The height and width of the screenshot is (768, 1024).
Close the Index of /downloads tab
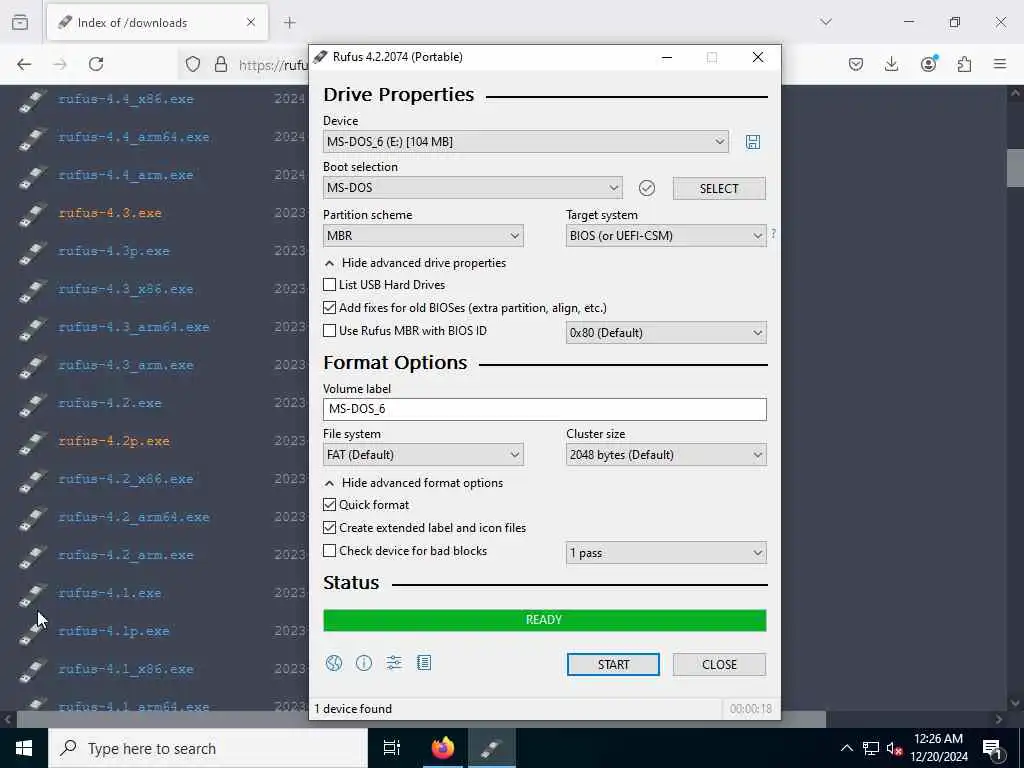coord(251,22)
